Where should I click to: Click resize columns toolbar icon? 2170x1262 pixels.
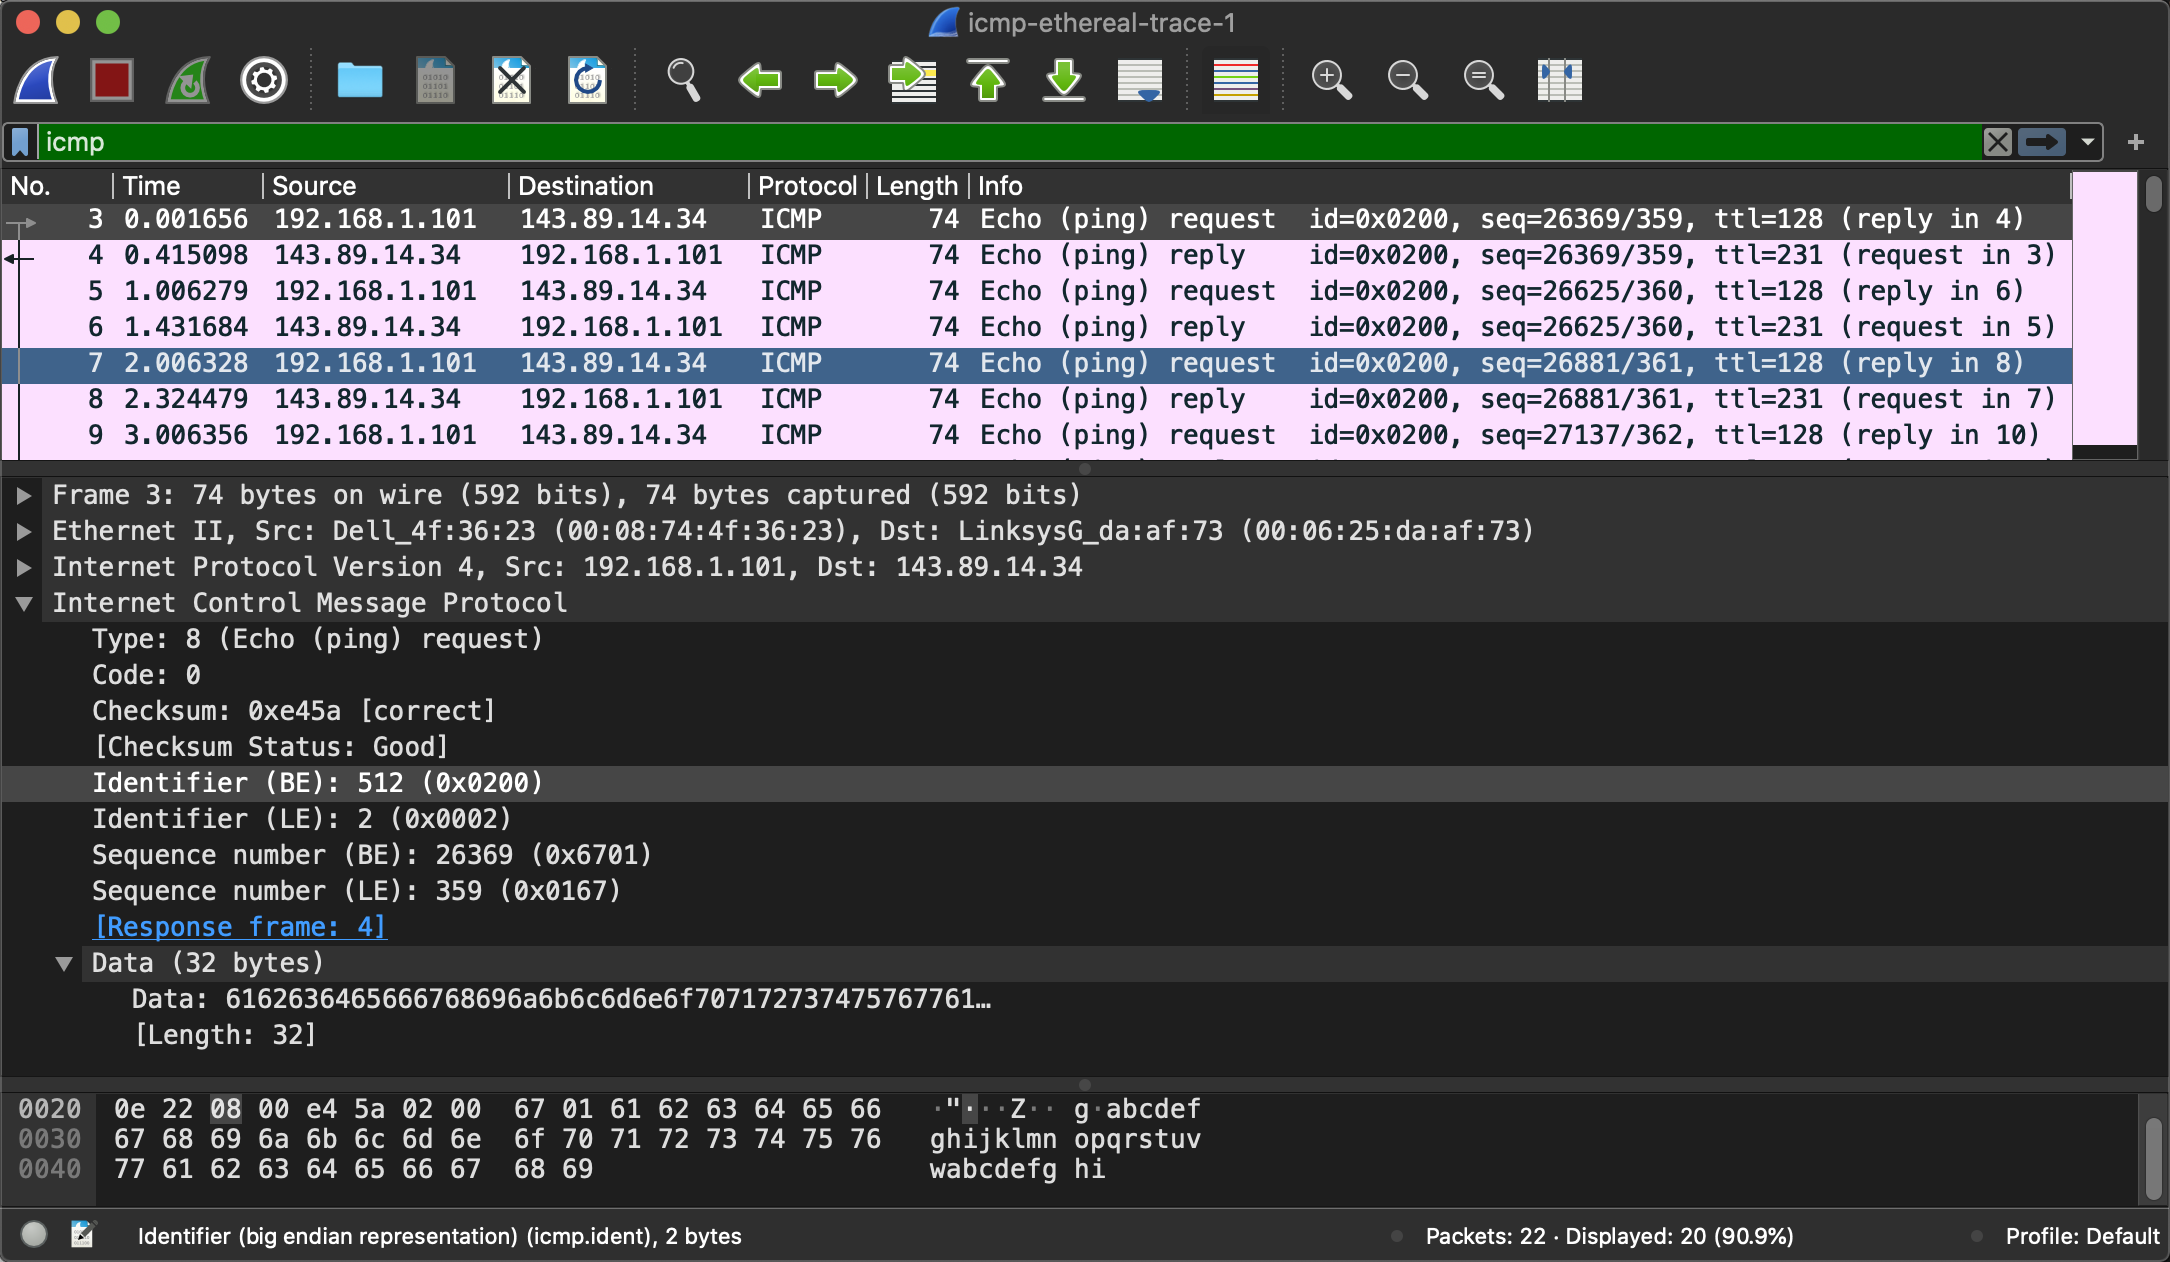tap(1559, 80)
